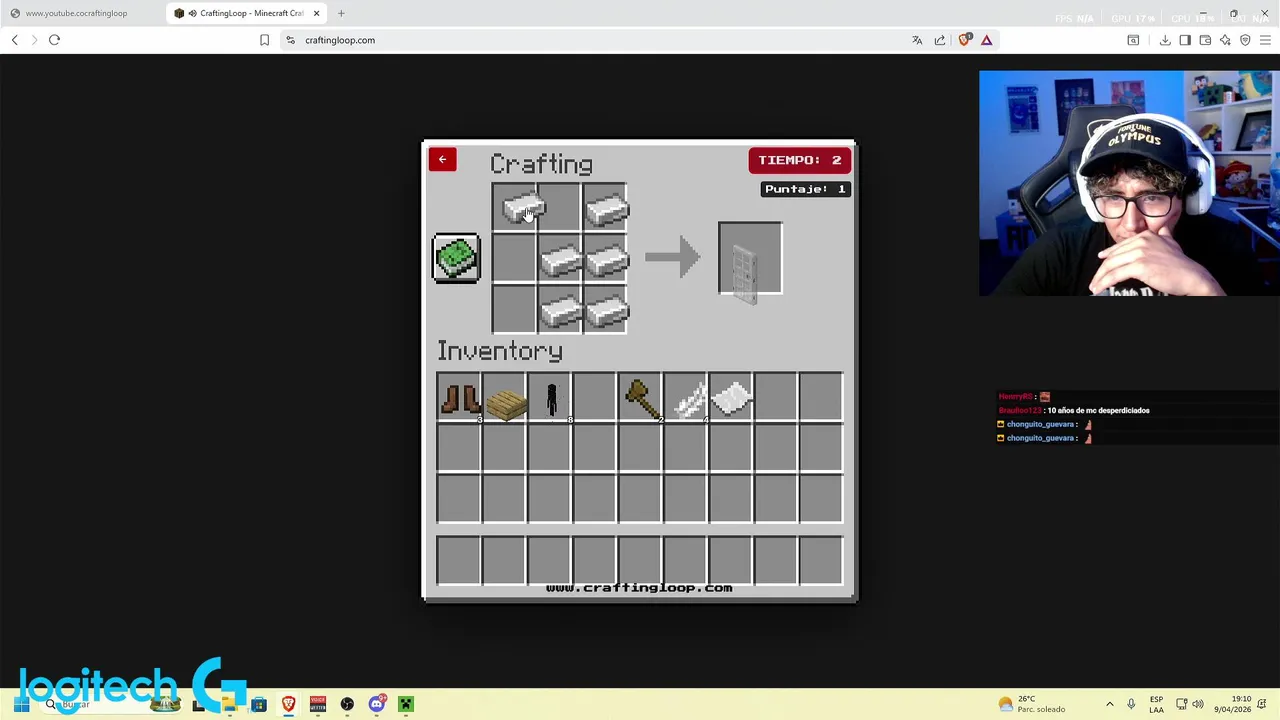
Task: Select the CraftingLoop - Minecraft tab
Action: click(244, 13)
